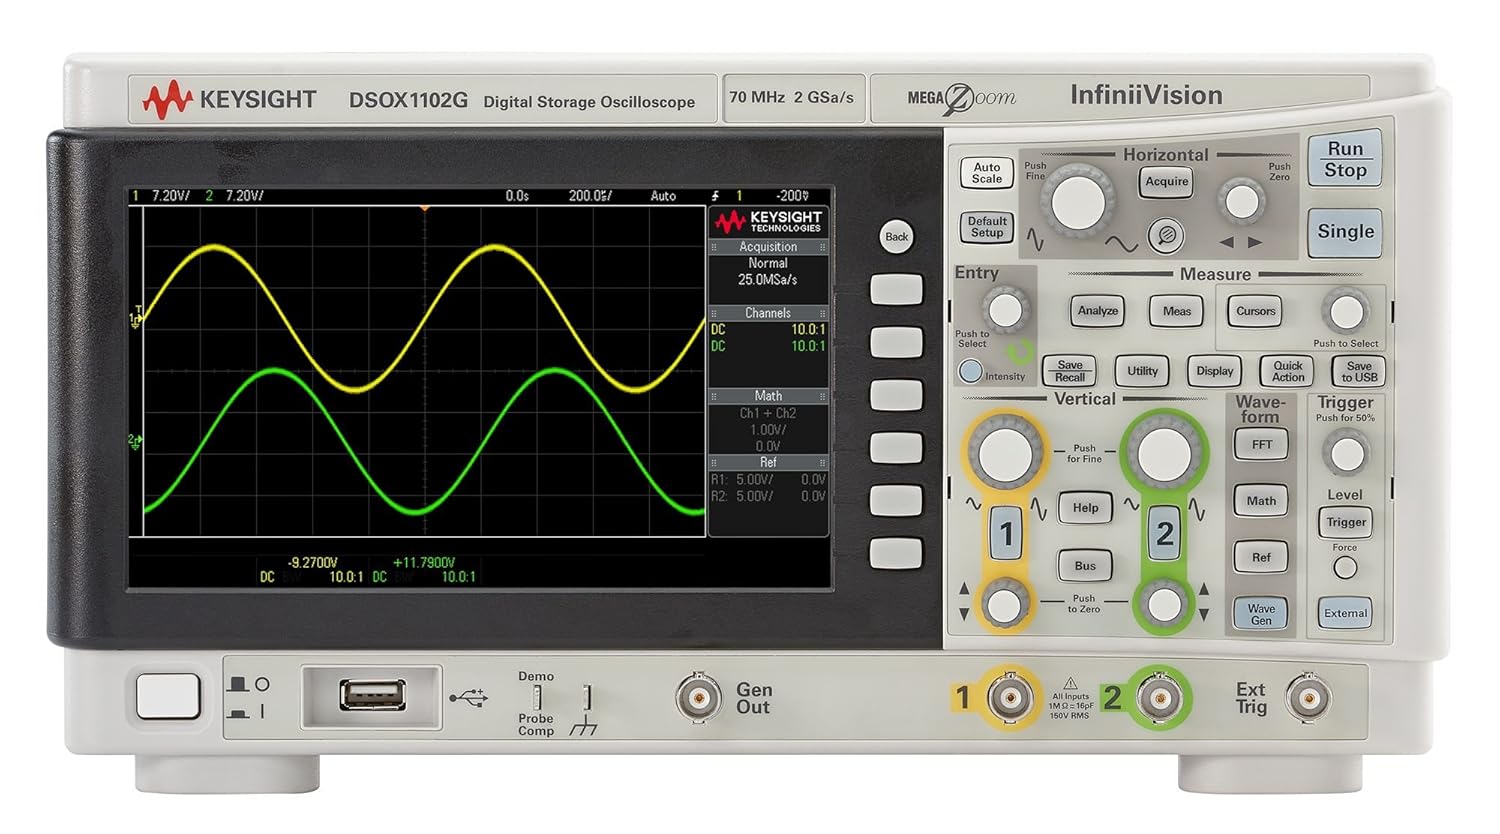Toggle channel 1 with the yellow button
Image resolution: width=1500 pixels, height=834 pixels.
1006,534
